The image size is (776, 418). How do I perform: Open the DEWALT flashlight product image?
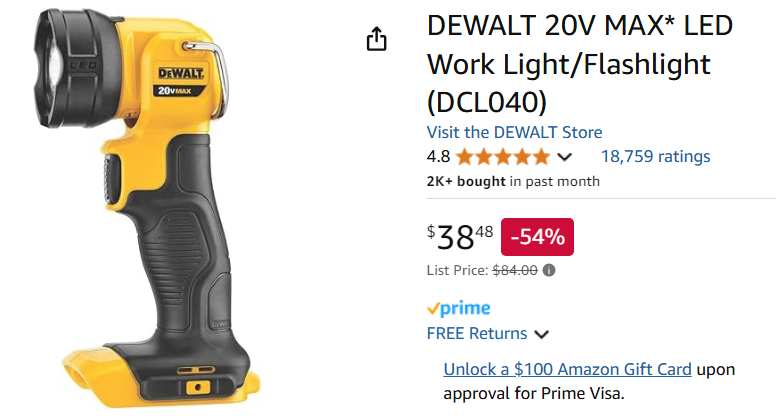[x=147, y=208]
